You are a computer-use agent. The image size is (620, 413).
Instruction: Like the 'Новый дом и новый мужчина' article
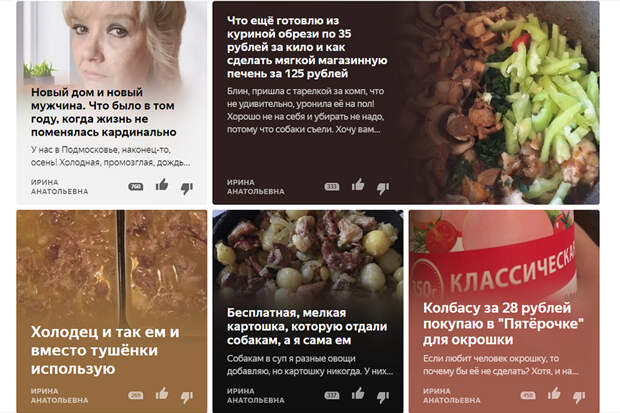click(162, 185)
